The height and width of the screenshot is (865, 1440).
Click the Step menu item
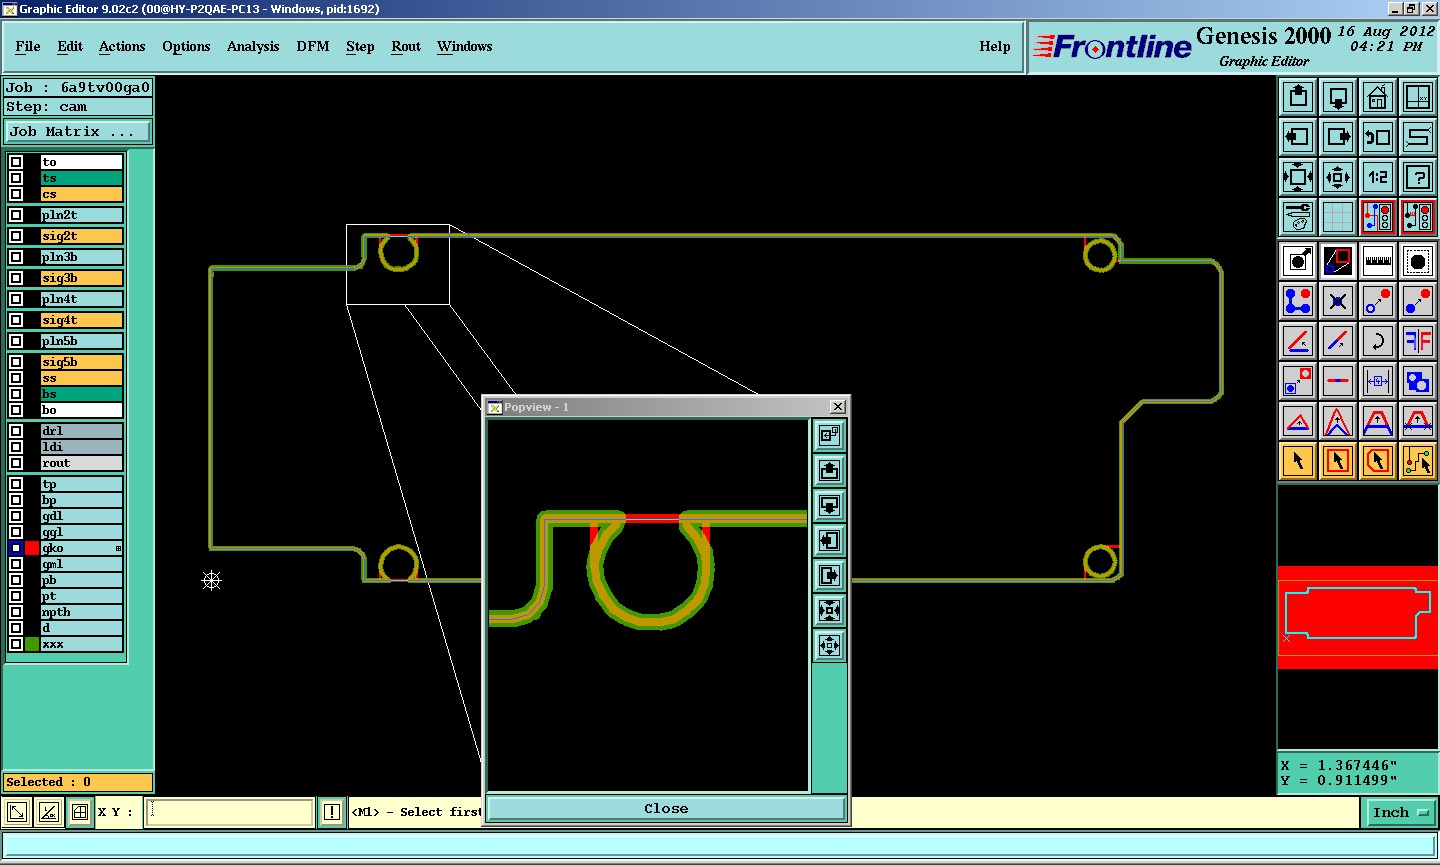[x=360, y=47]
